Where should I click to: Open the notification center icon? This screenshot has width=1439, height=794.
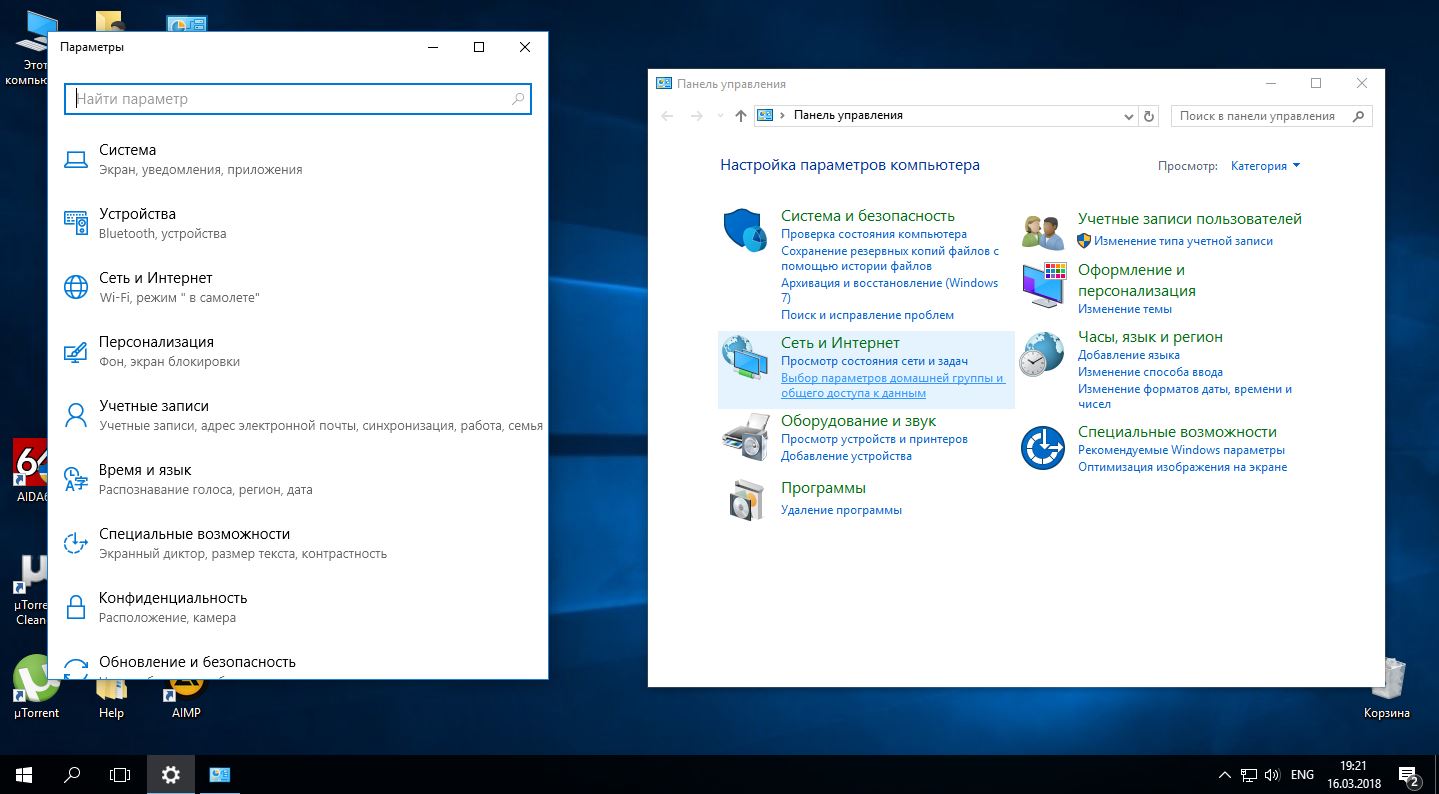point(1409,775)
